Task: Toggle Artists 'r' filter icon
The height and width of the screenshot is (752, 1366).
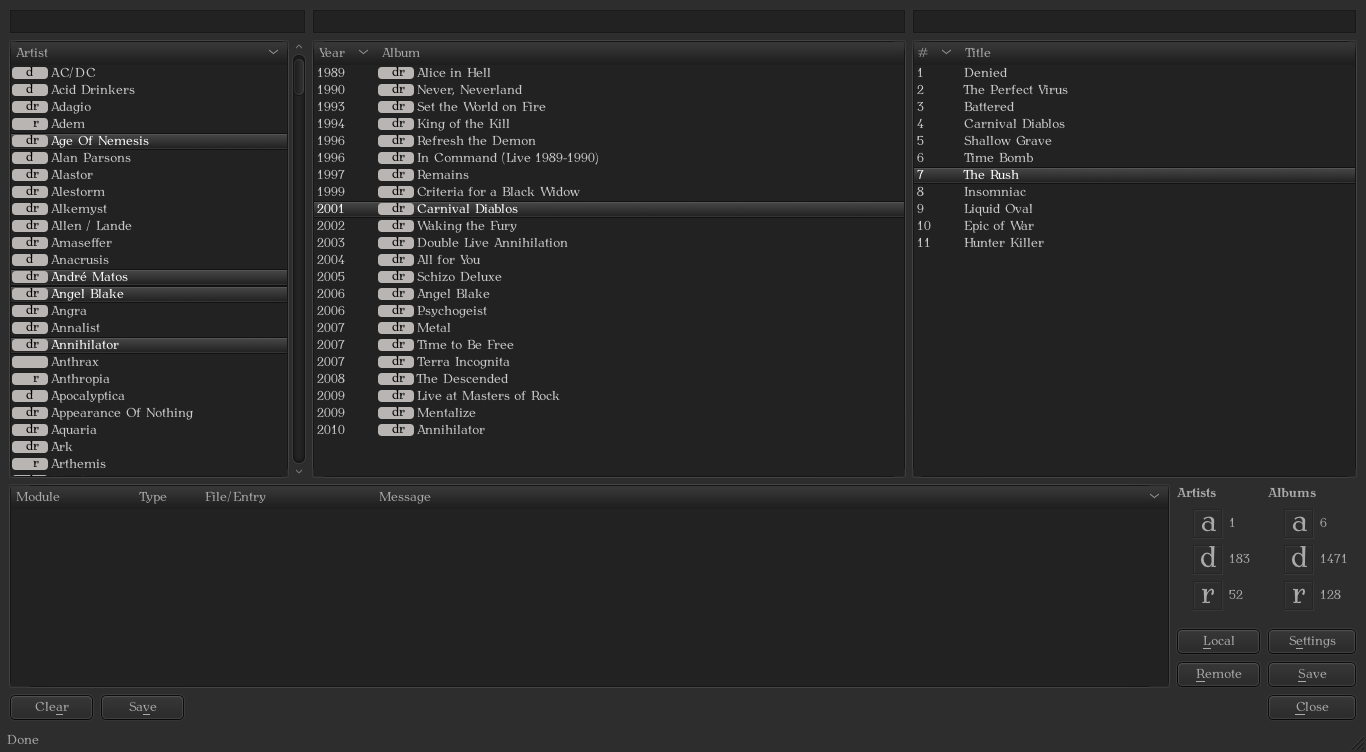Action: (x=1208, y=595)
